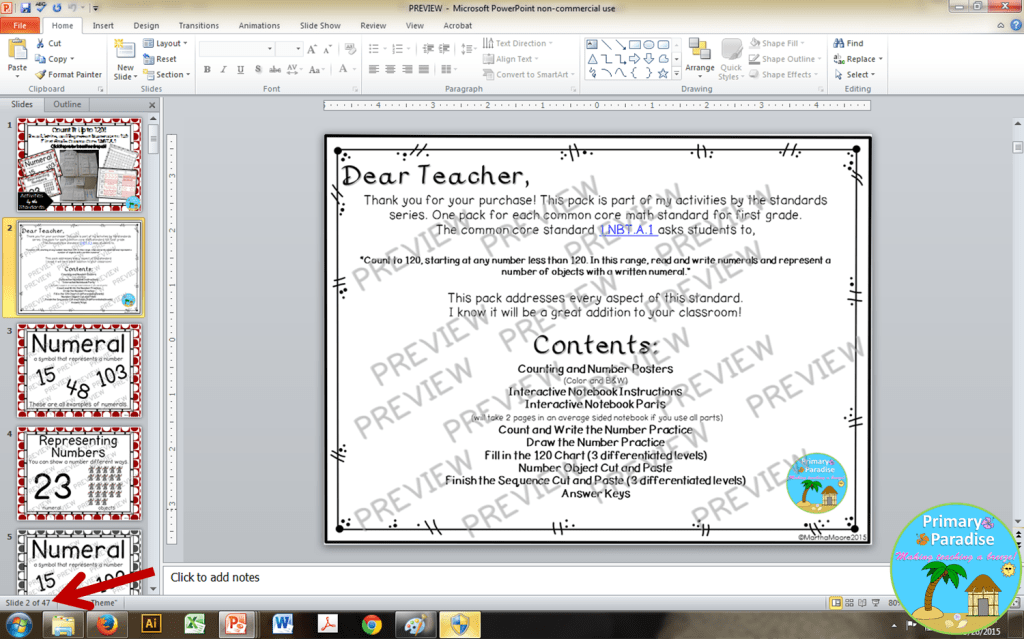Open the Select dropdown in Editing
This screenshot has width=1024, height=641.
click(855, 74)
